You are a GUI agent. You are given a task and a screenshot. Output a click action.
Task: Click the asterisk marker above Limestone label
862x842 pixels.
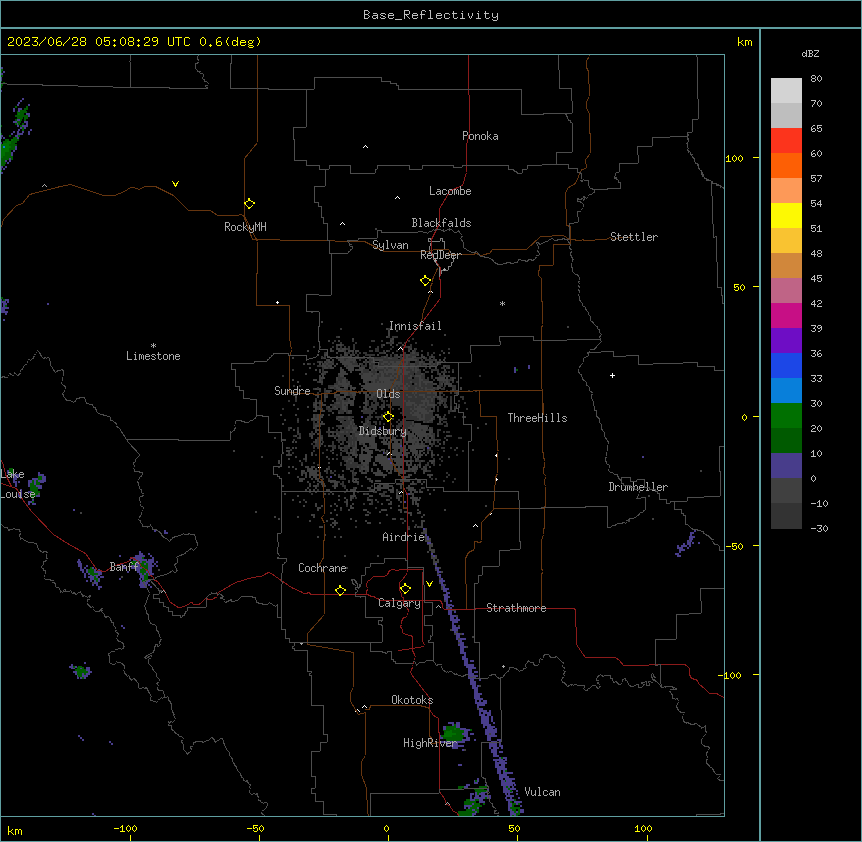(x=153, y=346)
